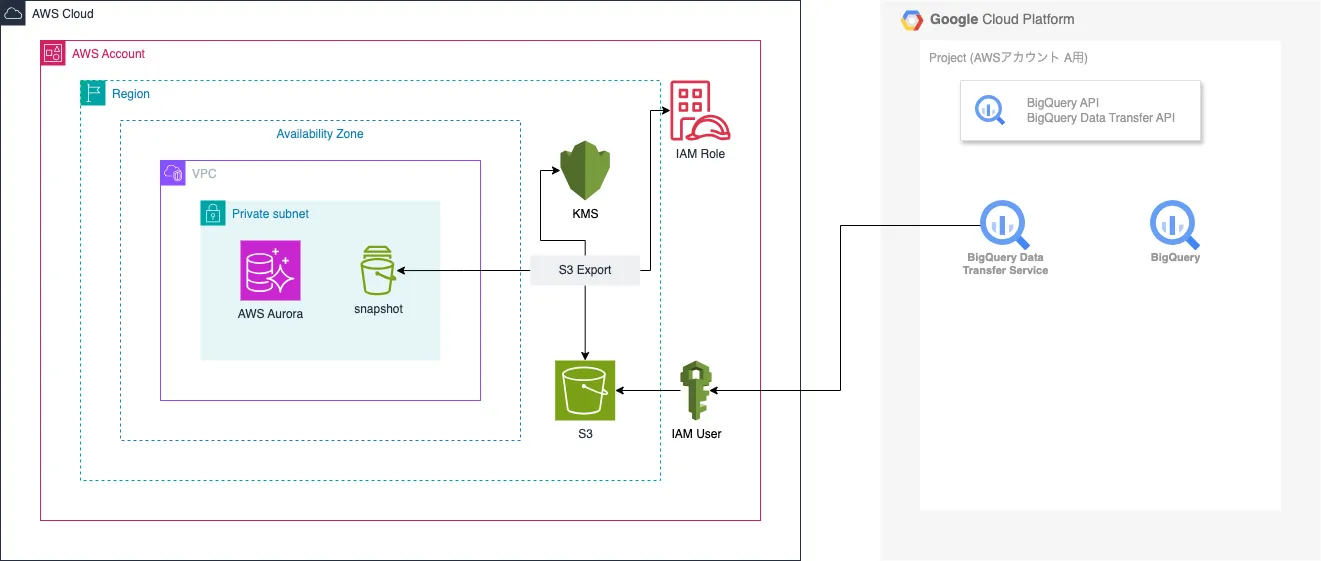The width and height of the screenshot is (1321, 561).
Task: Select the Private subnet lock icon
Action: tap(212, 213)
